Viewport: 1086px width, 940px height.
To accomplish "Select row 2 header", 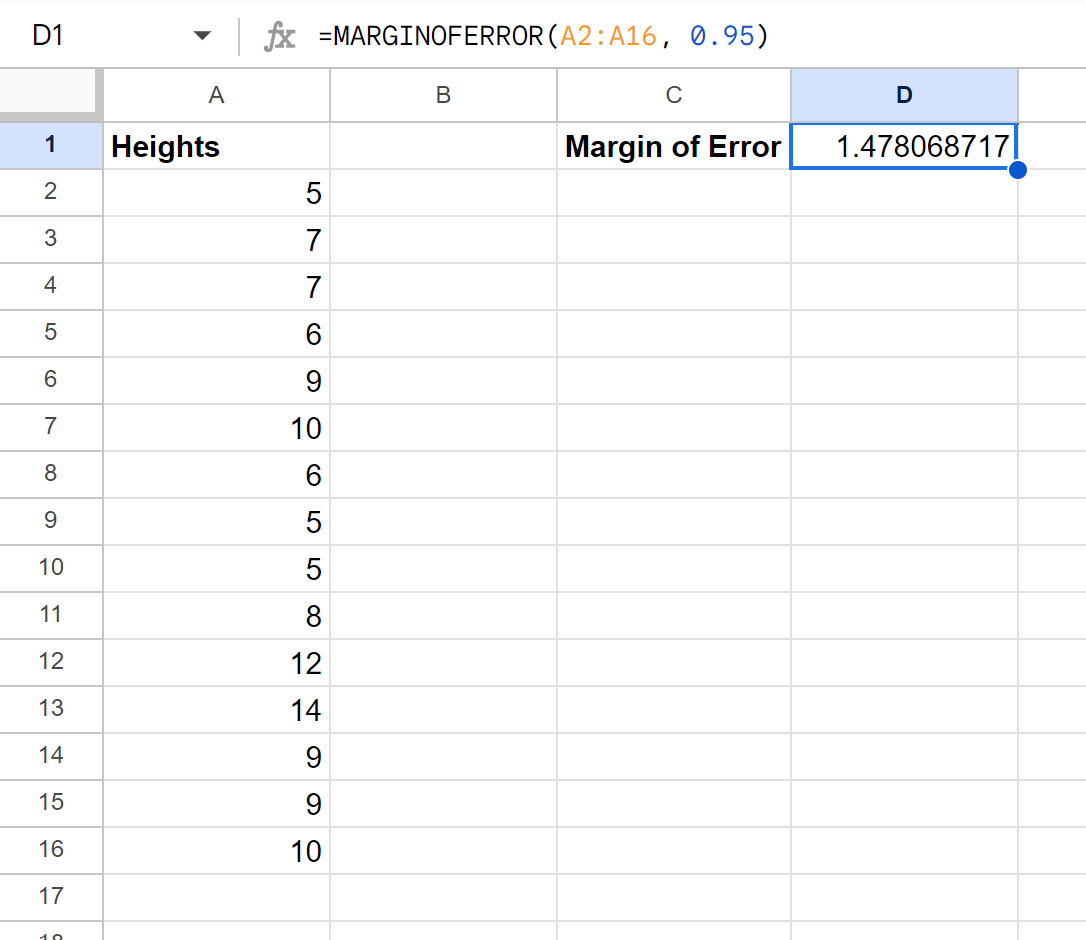I will [51, 192].
